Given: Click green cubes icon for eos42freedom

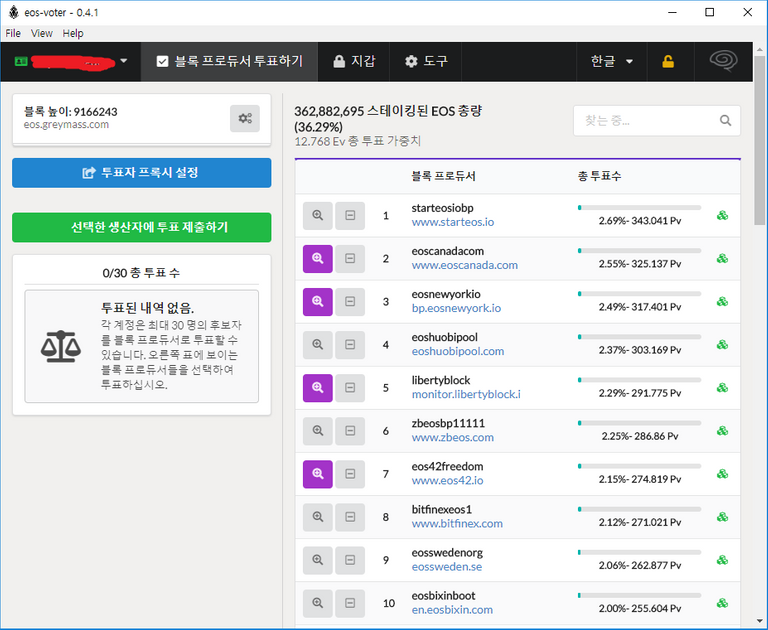Looking at the screenshot, I should coord(722,474).
